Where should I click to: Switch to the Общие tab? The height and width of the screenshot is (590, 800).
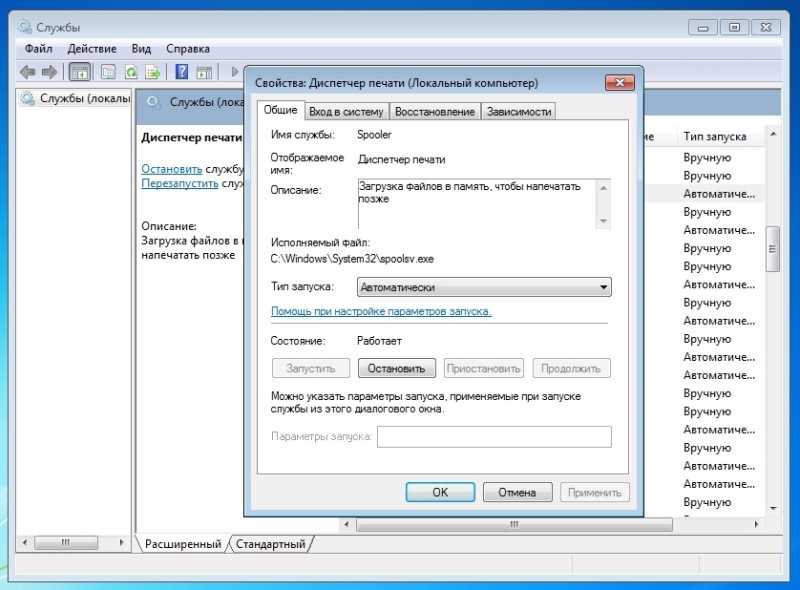coord(280,110)
